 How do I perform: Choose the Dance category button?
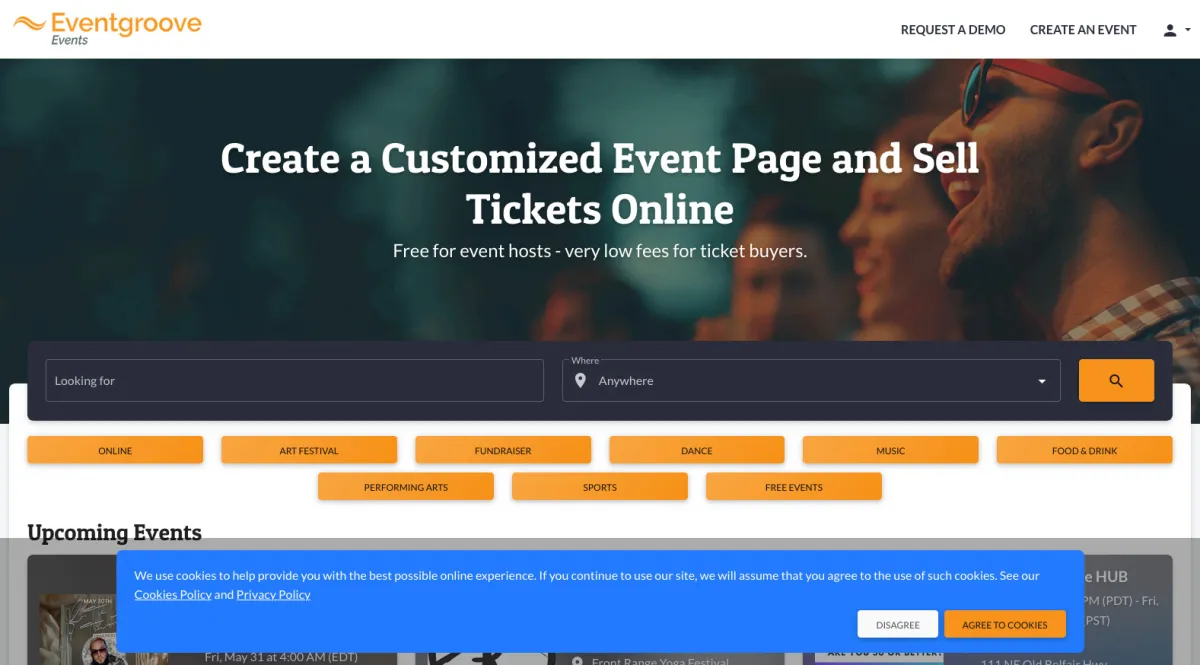tap(697, 451)
